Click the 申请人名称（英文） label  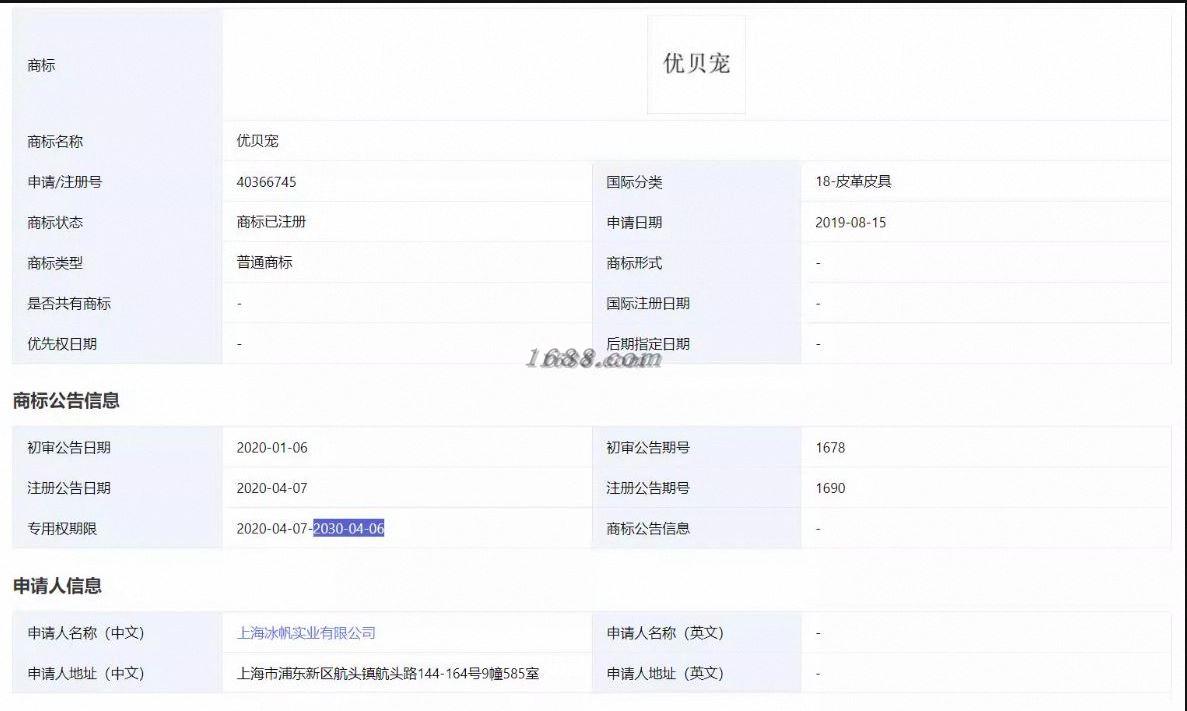[x=665, y=633]
